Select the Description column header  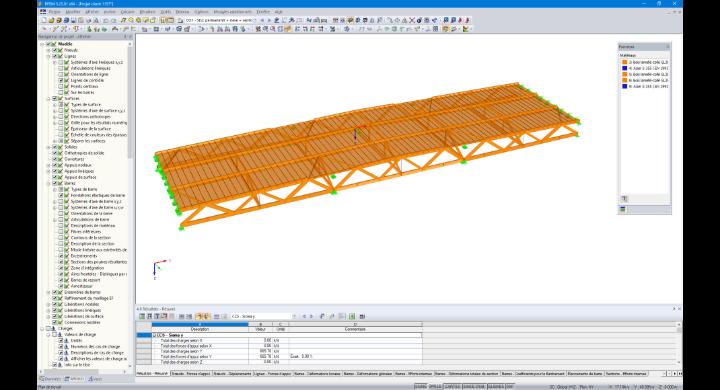point(200,329)
